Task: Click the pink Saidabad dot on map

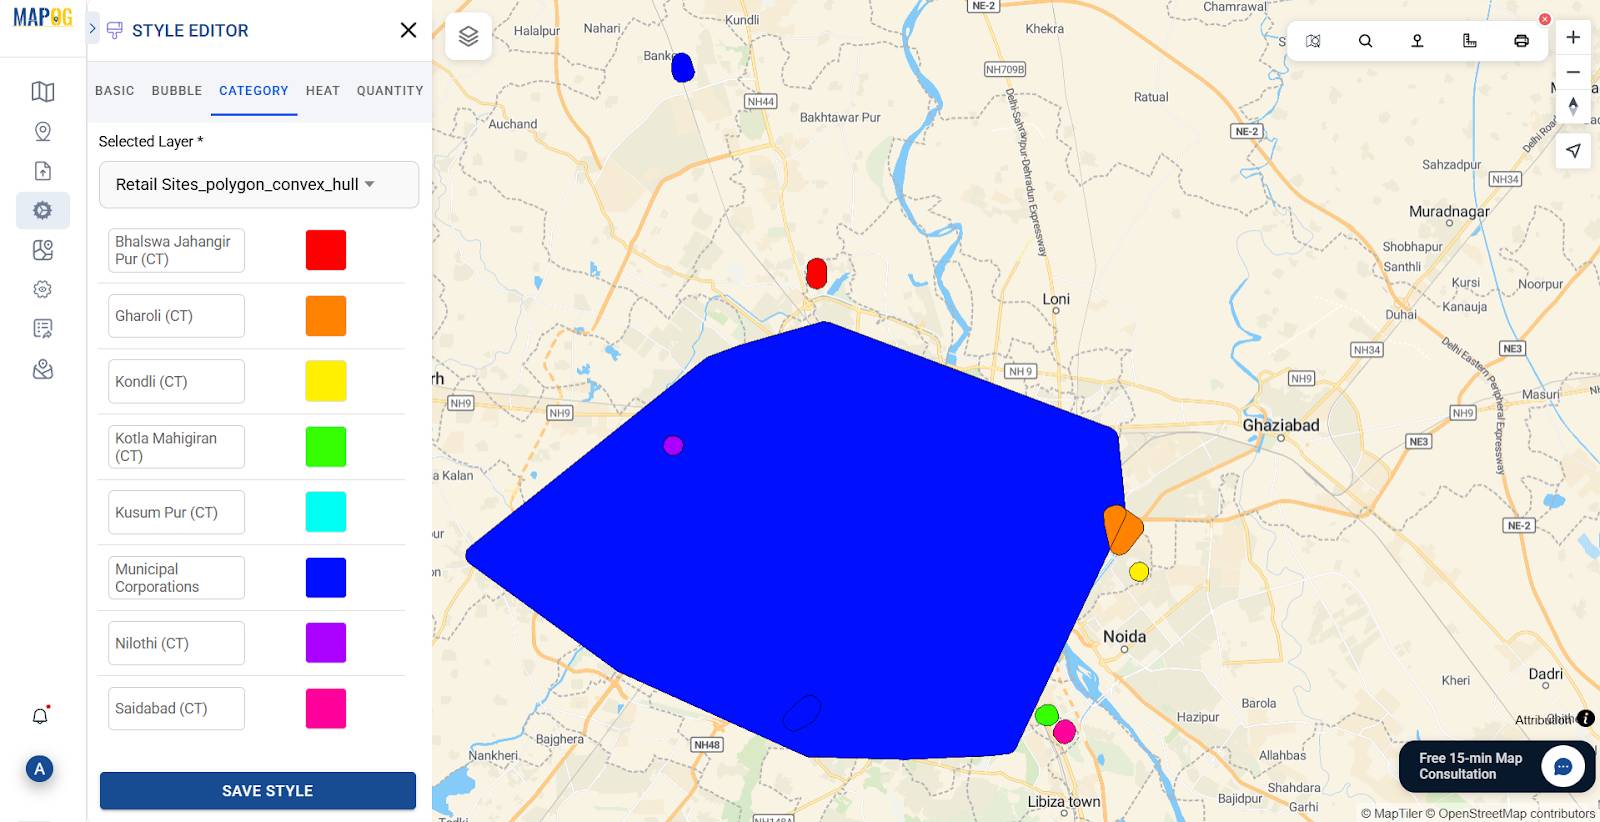Action: [x=1065, y=732]
